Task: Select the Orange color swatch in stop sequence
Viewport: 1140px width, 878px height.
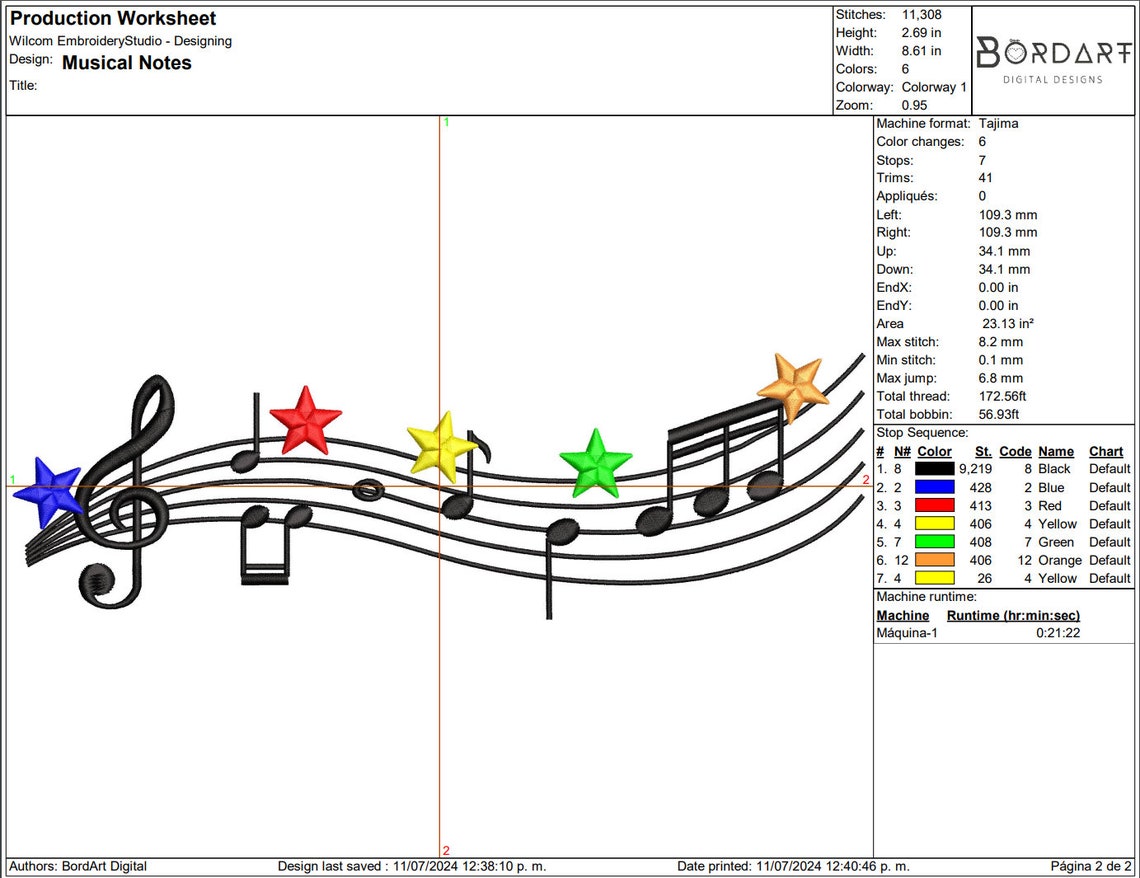Action: [x=934, y=560]
